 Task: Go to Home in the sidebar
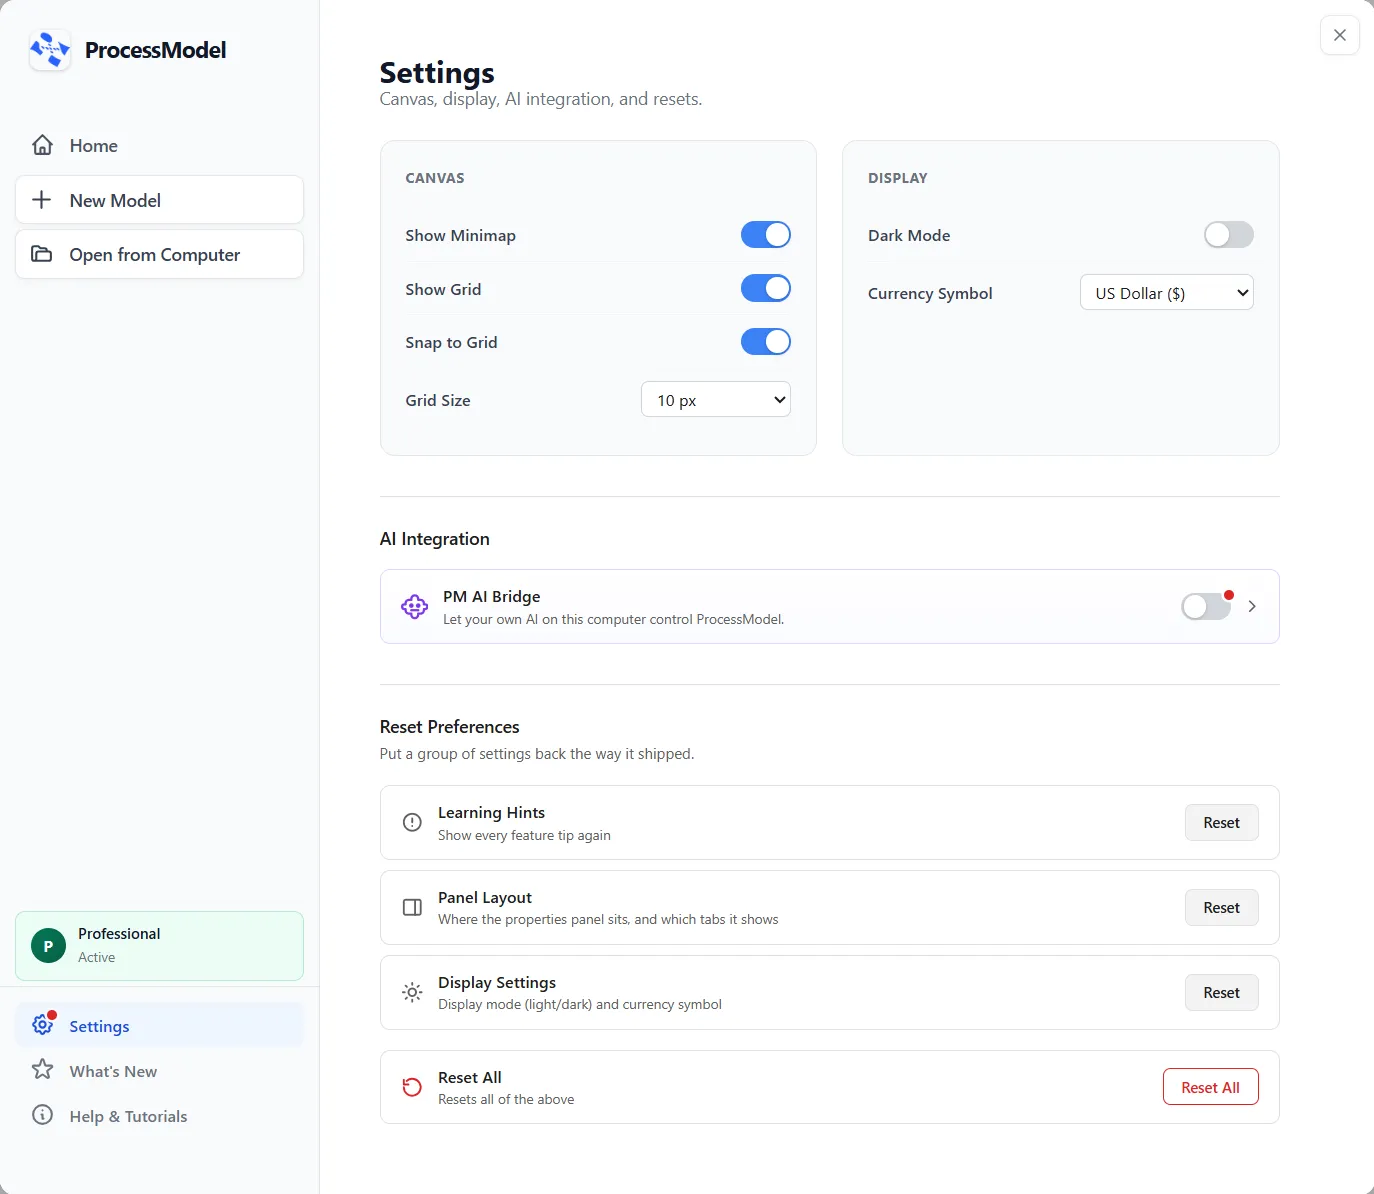coord(159,145)
